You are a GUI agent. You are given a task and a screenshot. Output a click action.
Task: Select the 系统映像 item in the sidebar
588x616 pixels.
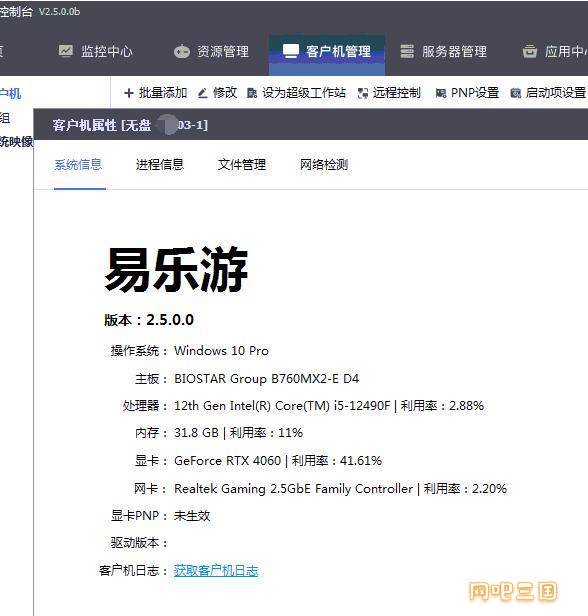pos(16,141)
